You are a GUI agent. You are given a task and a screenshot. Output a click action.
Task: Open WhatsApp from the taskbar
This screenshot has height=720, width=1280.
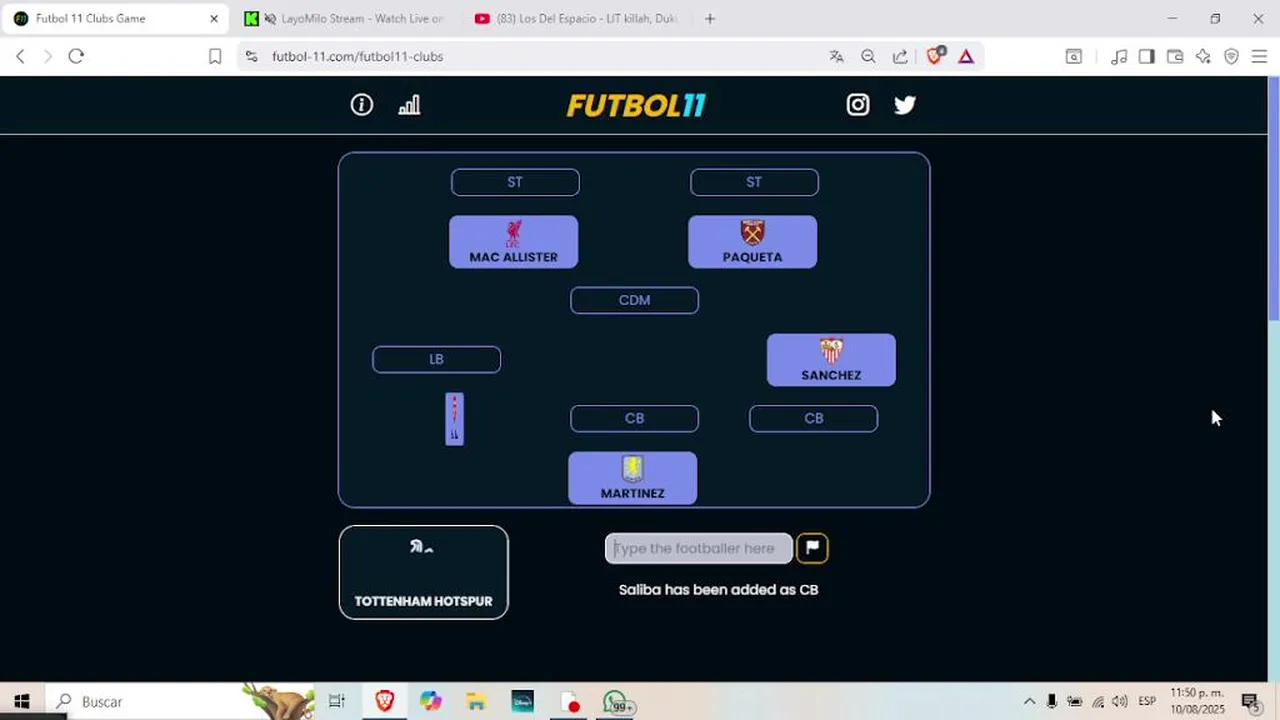615,702
